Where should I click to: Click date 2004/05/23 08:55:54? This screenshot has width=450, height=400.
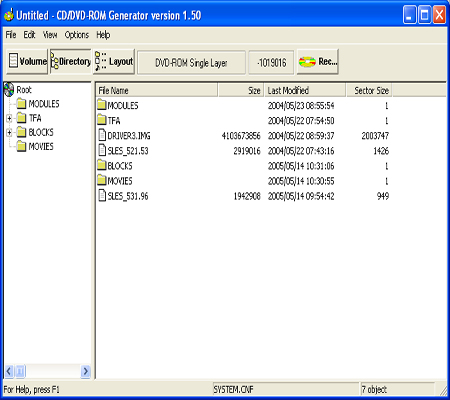[x=301, y=106]
